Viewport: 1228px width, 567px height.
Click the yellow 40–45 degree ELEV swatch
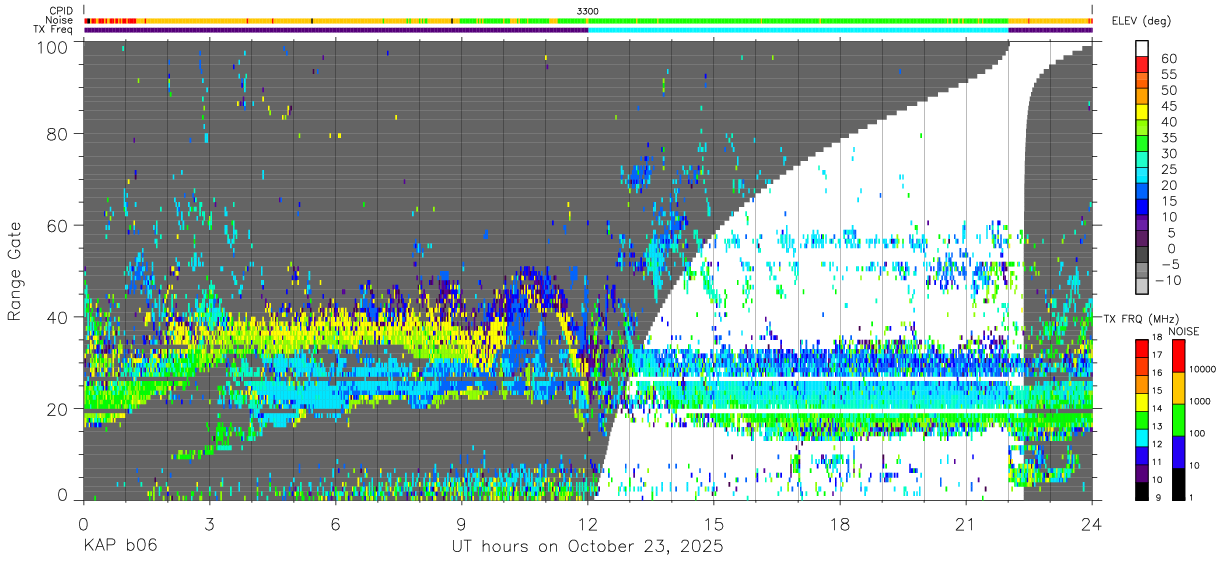(x=1141, y=113)
